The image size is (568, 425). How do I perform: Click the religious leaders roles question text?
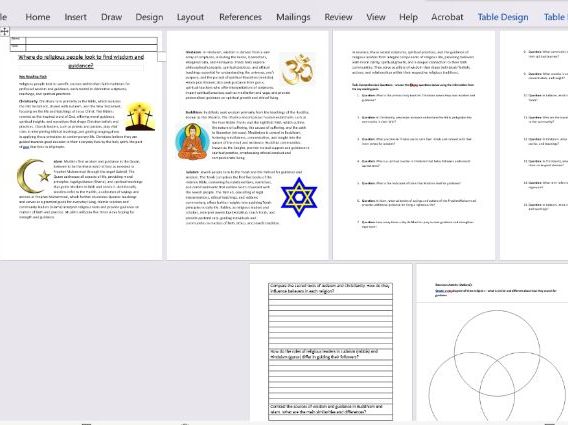324,354
